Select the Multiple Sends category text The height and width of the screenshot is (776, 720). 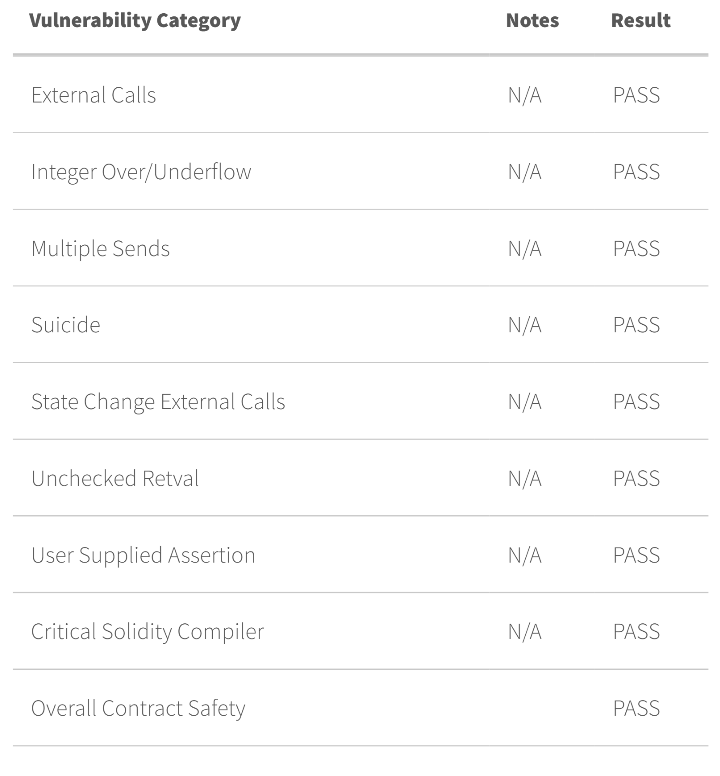pyautogui.click(x=100, y=249)
